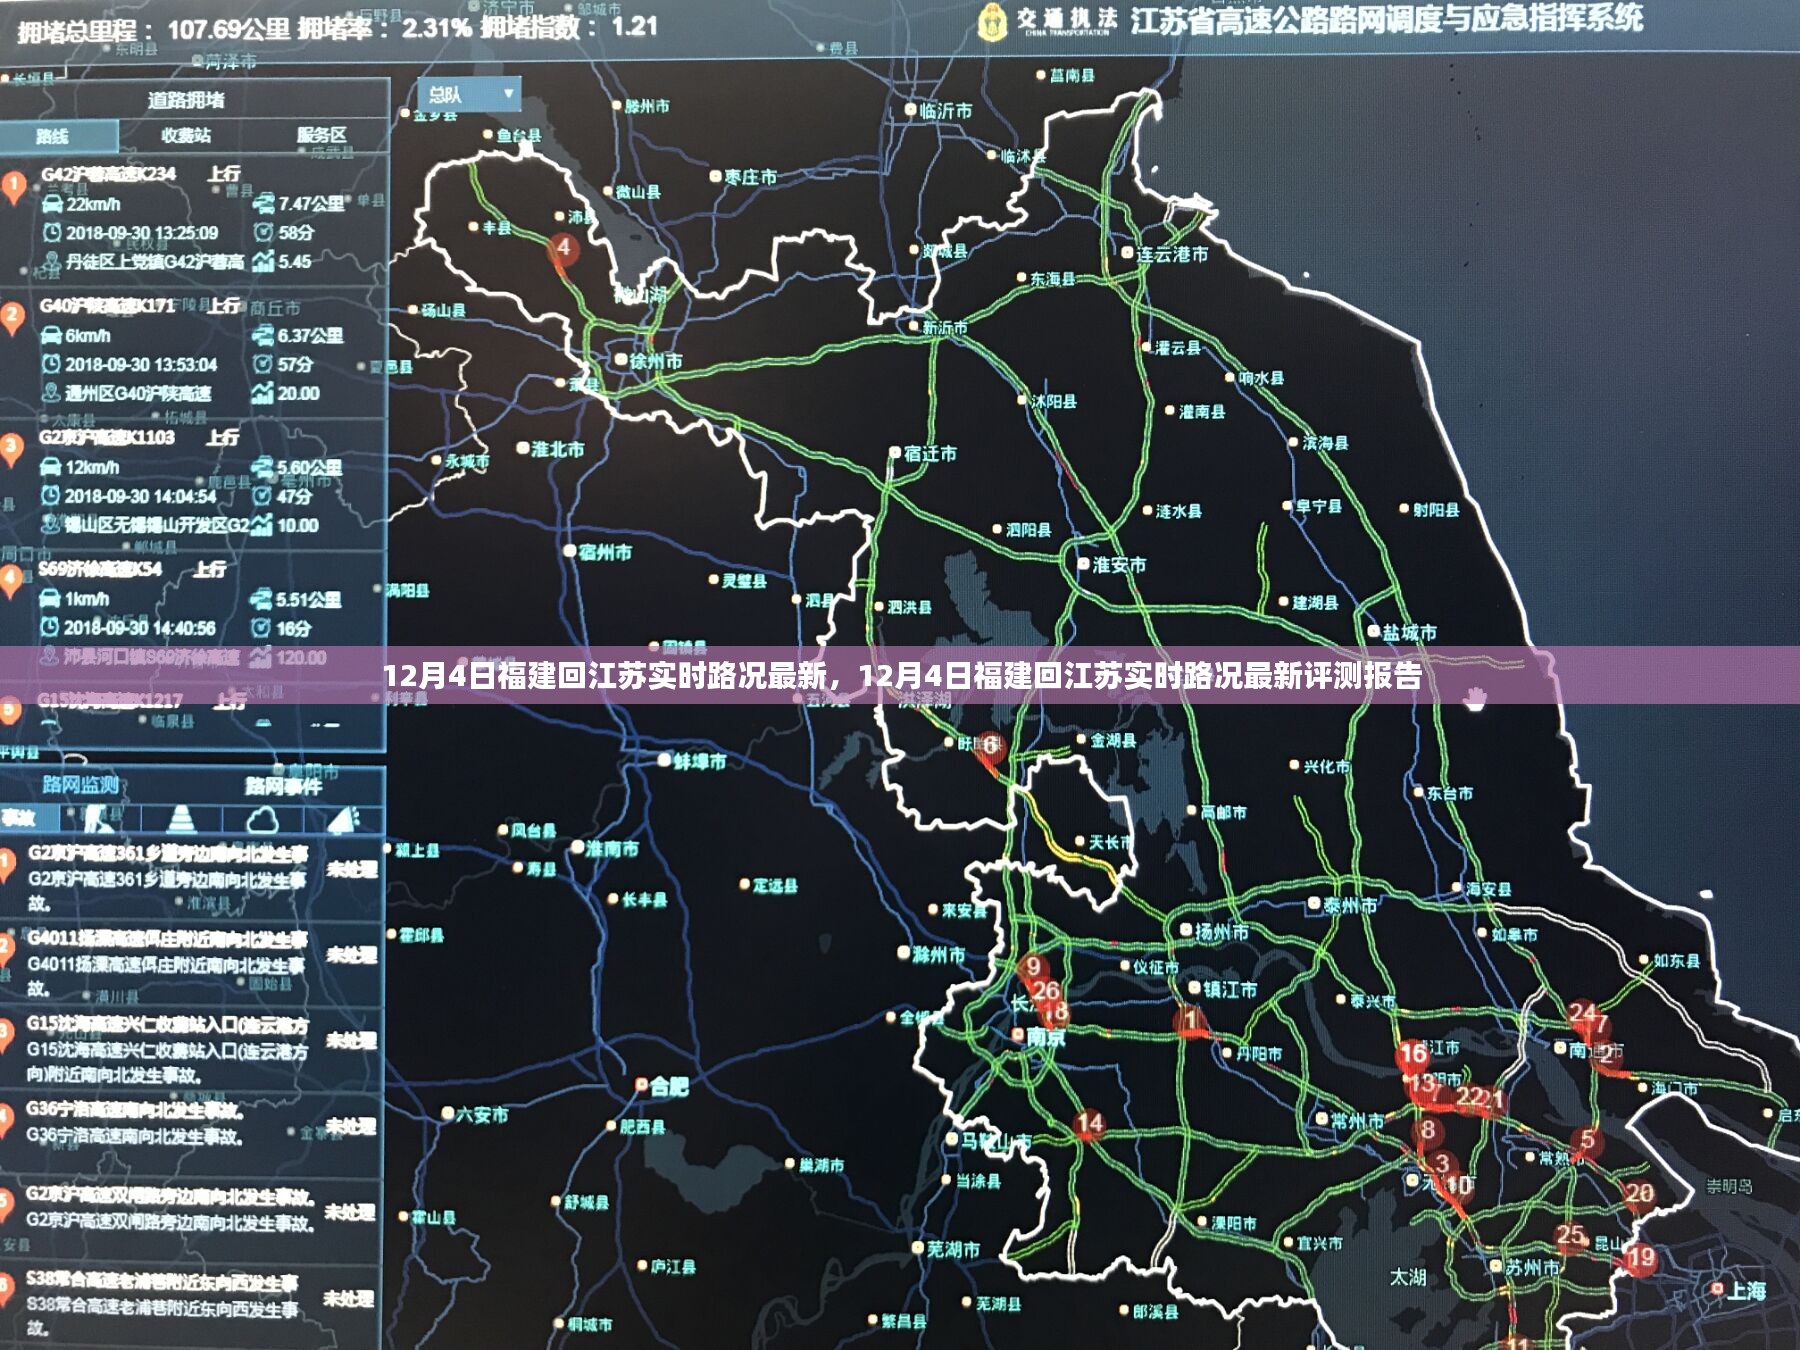Open the G40沪陕高速K171 congestion entry
The height and width of the screenshot is (1350, 1800).
pos(194,349)
